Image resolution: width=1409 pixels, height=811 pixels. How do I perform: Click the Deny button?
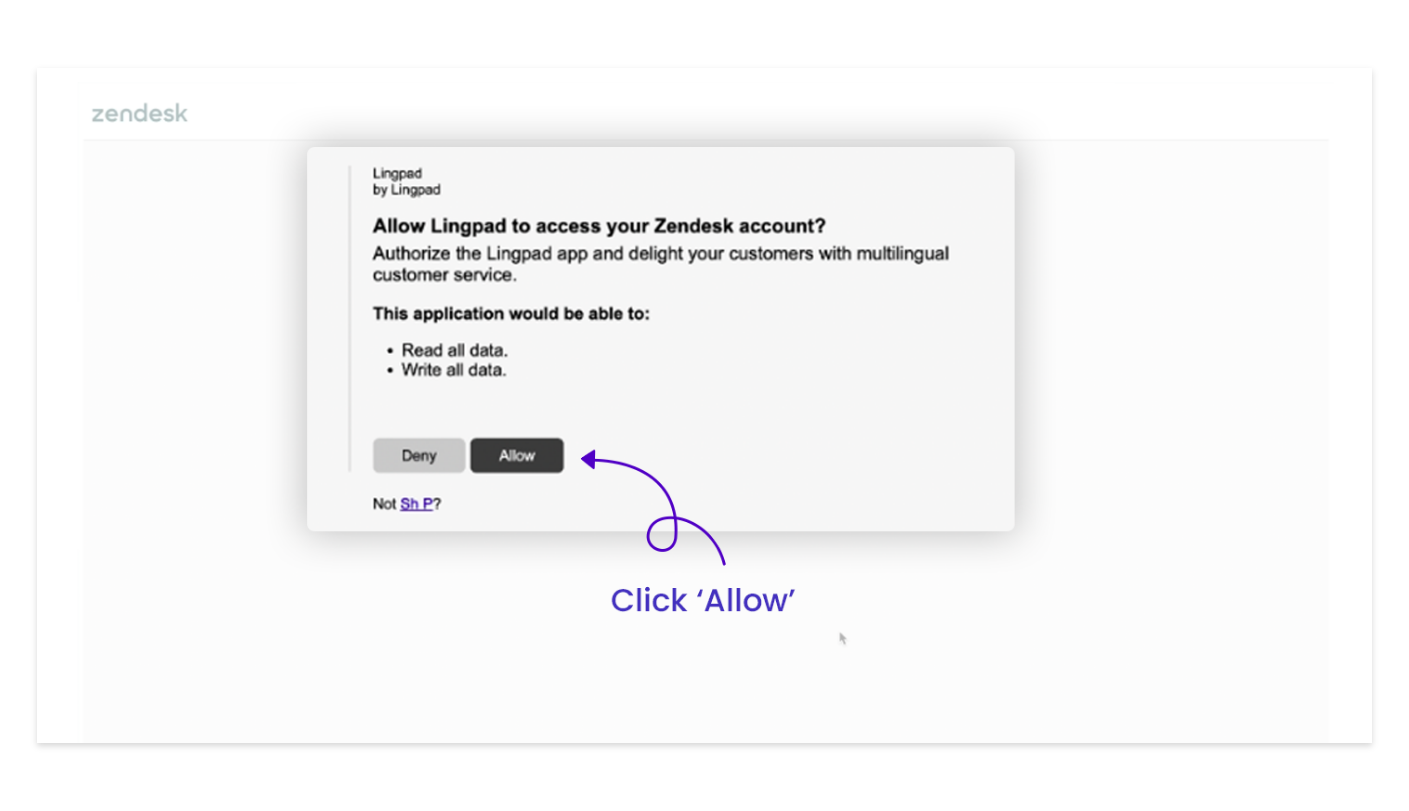tap(419, 455)
